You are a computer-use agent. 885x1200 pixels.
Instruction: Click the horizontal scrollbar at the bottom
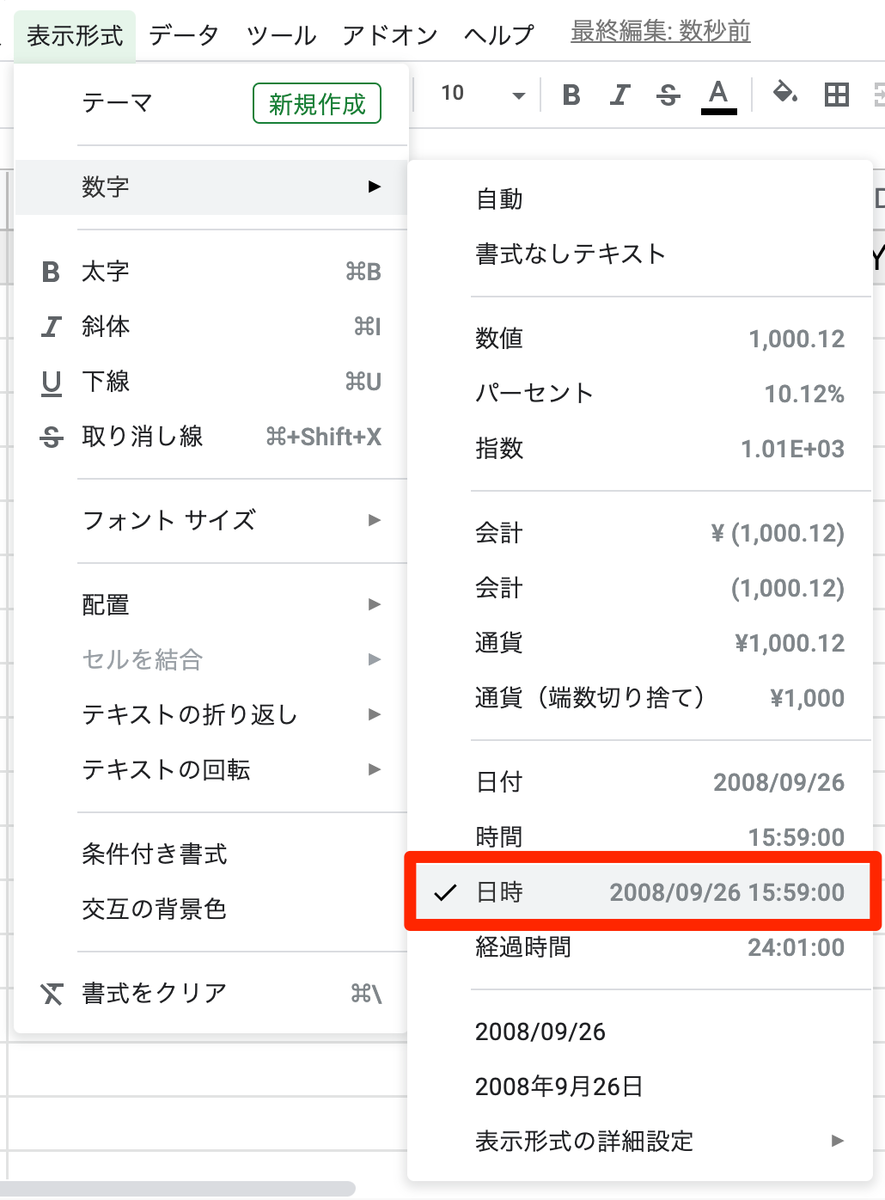pos(180,1186)
